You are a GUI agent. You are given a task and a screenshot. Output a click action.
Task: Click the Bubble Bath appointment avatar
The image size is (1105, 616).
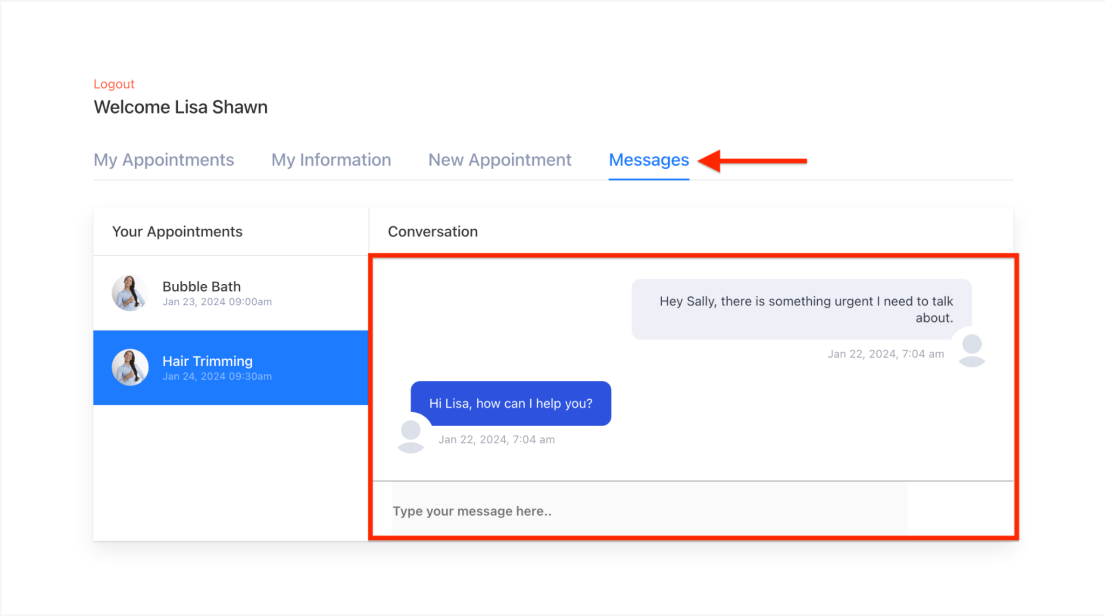[130, 292]
